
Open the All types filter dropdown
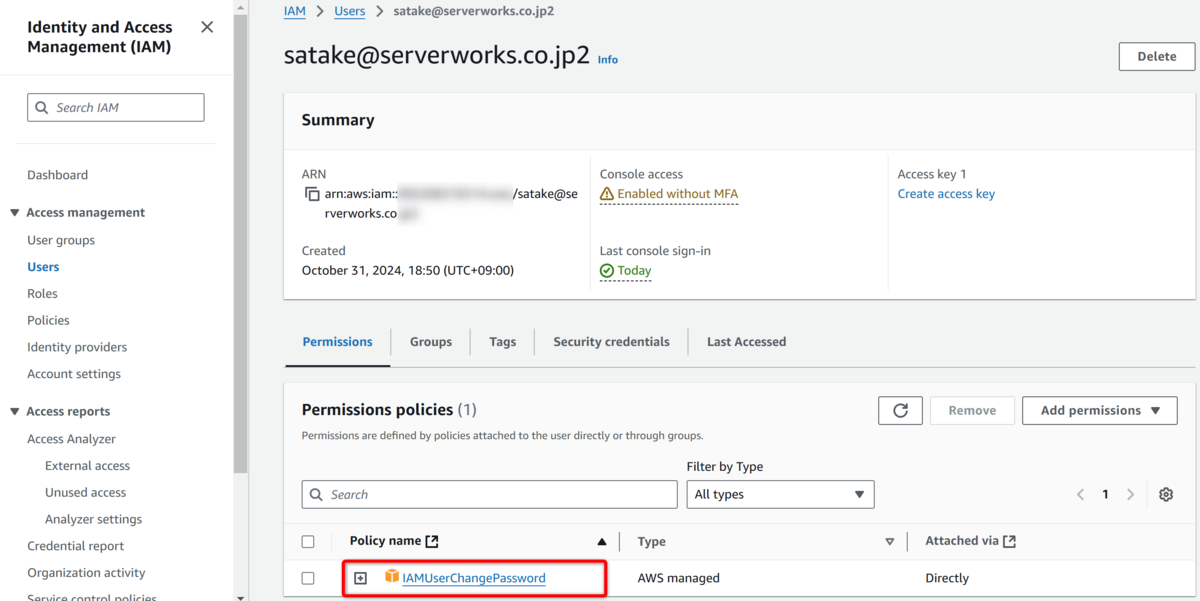click(x=780, y=494)
